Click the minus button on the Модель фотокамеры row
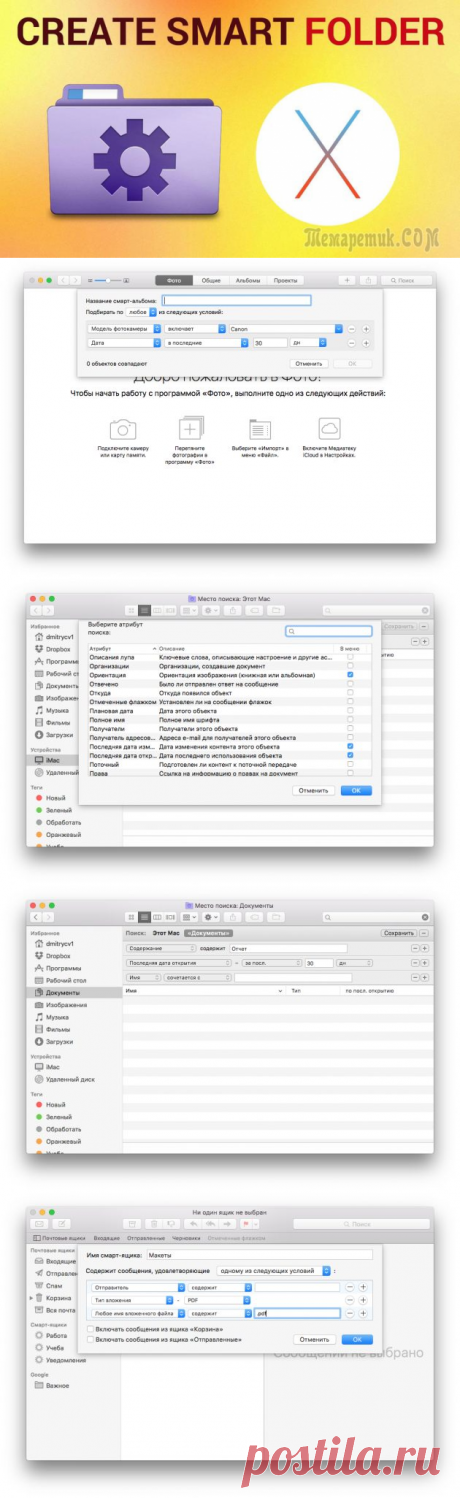This screenshot has height=1498, width=460. click(x=351, y=328)
